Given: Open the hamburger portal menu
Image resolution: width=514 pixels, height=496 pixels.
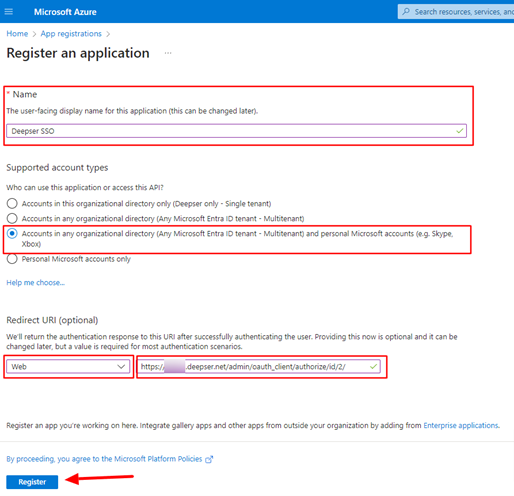Looking at the screenshot, I should coord(9,12).
